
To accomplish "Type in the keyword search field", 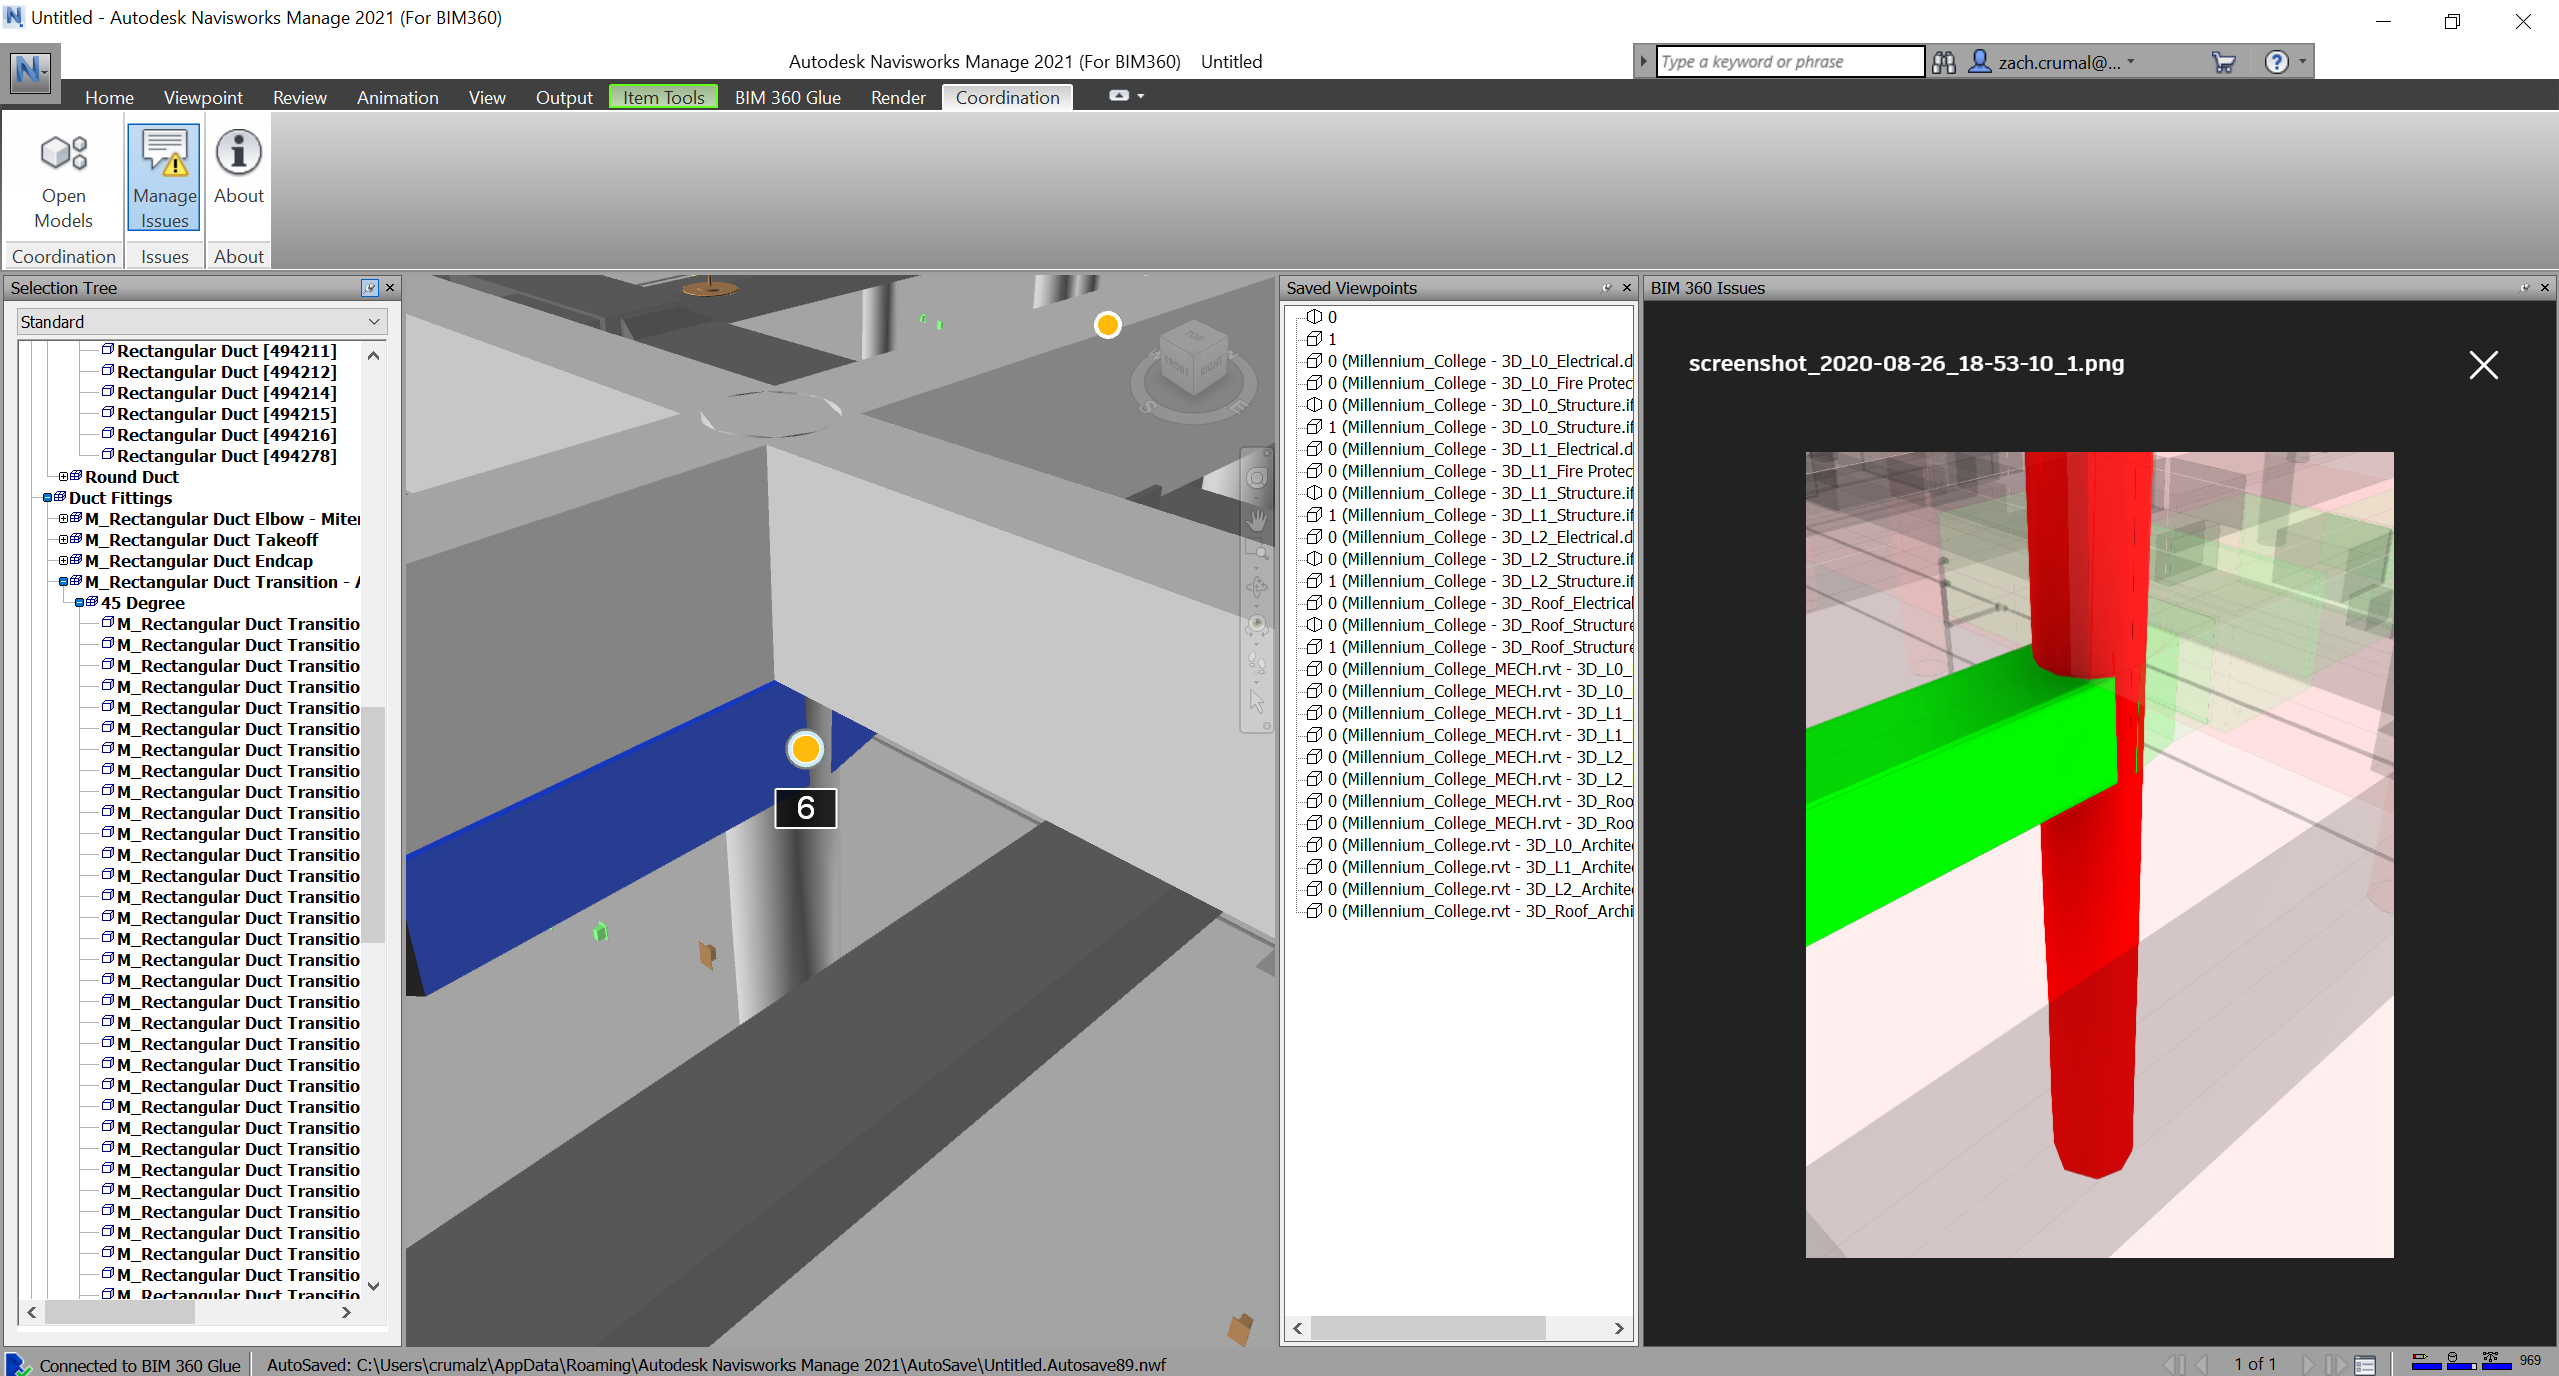I will click(x=1788, y=62).
